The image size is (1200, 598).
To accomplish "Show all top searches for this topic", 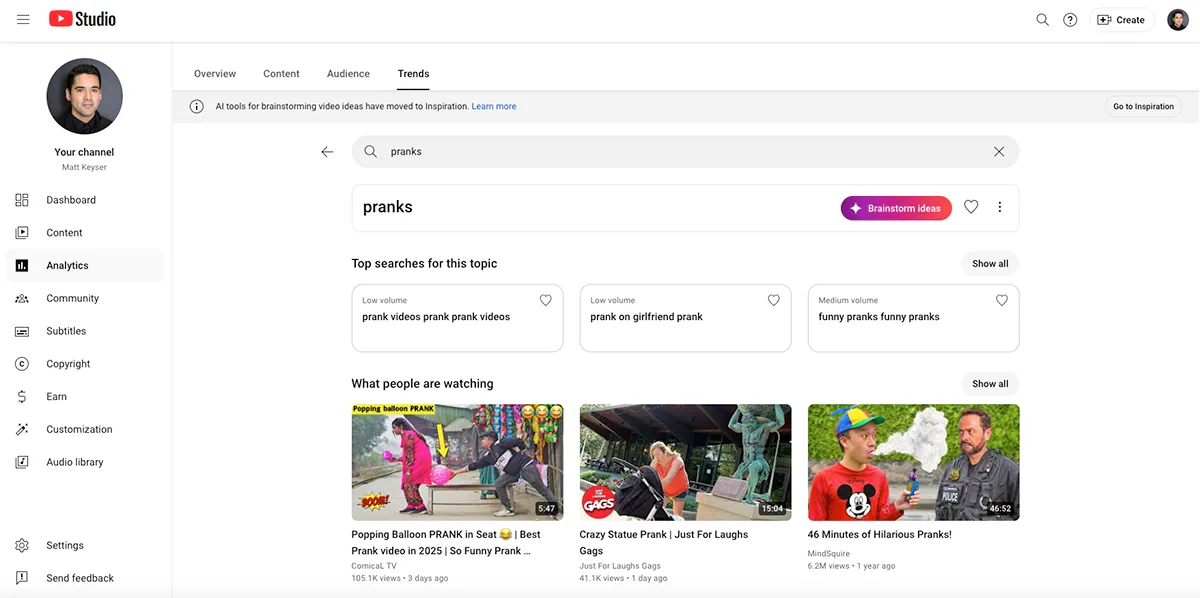I will click(x=989, y=264).
